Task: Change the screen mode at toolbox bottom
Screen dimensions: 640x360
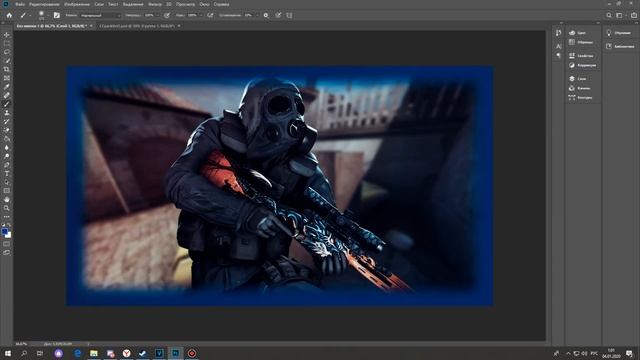Action: [7, 253]
